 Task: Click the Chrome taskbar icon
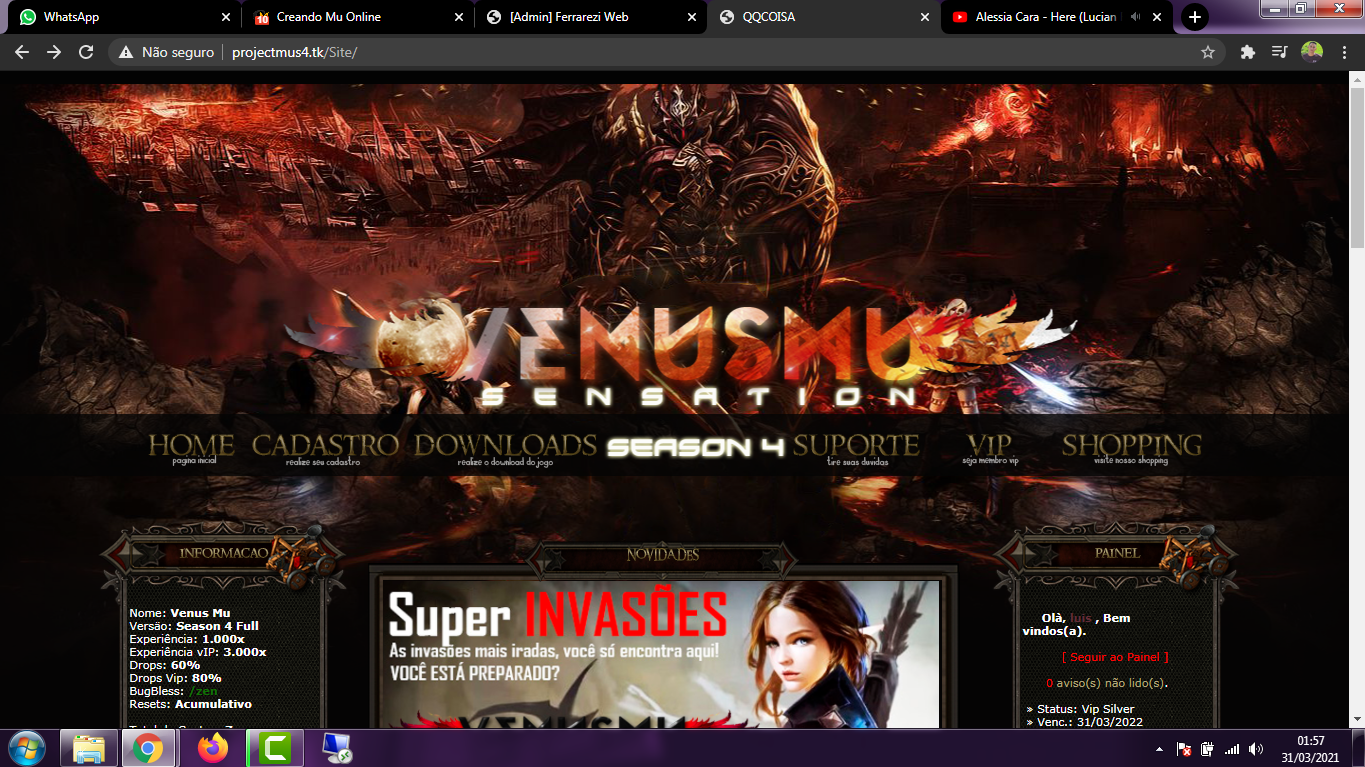[x=149, y=748]
